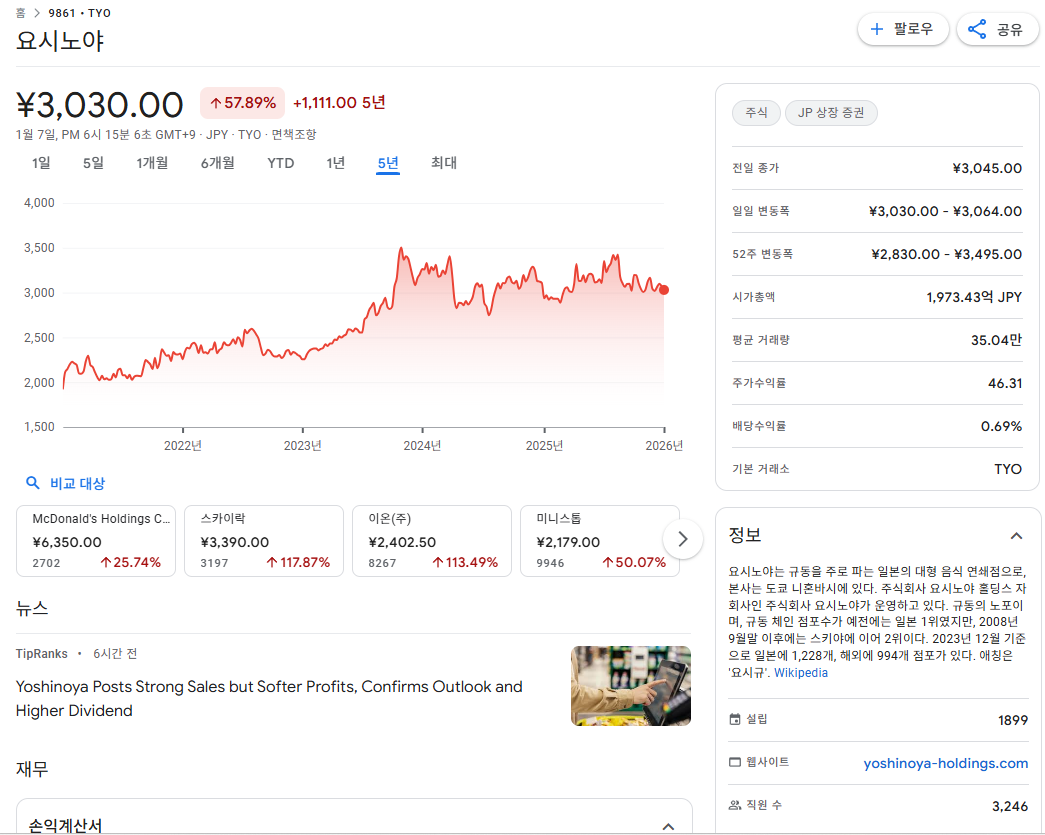Click the calendar icon beside 설립
The height and width of the screenshot is (835, 1045).
click(735, 719)
